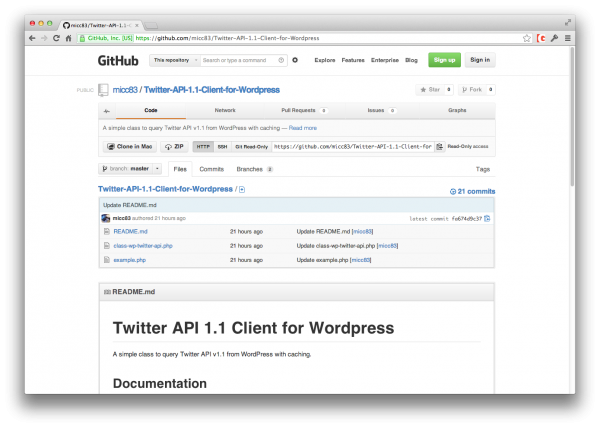Bookmark page with star icon

click(527, 38)
